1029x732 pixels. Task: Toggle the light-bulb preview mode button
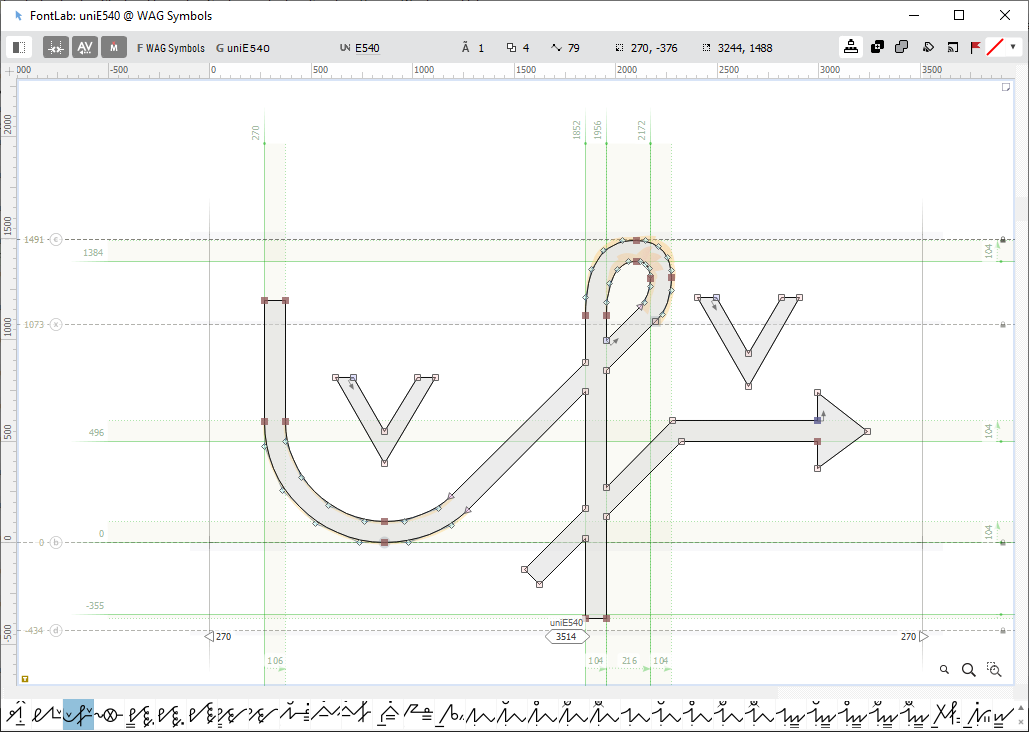(56, 47)
